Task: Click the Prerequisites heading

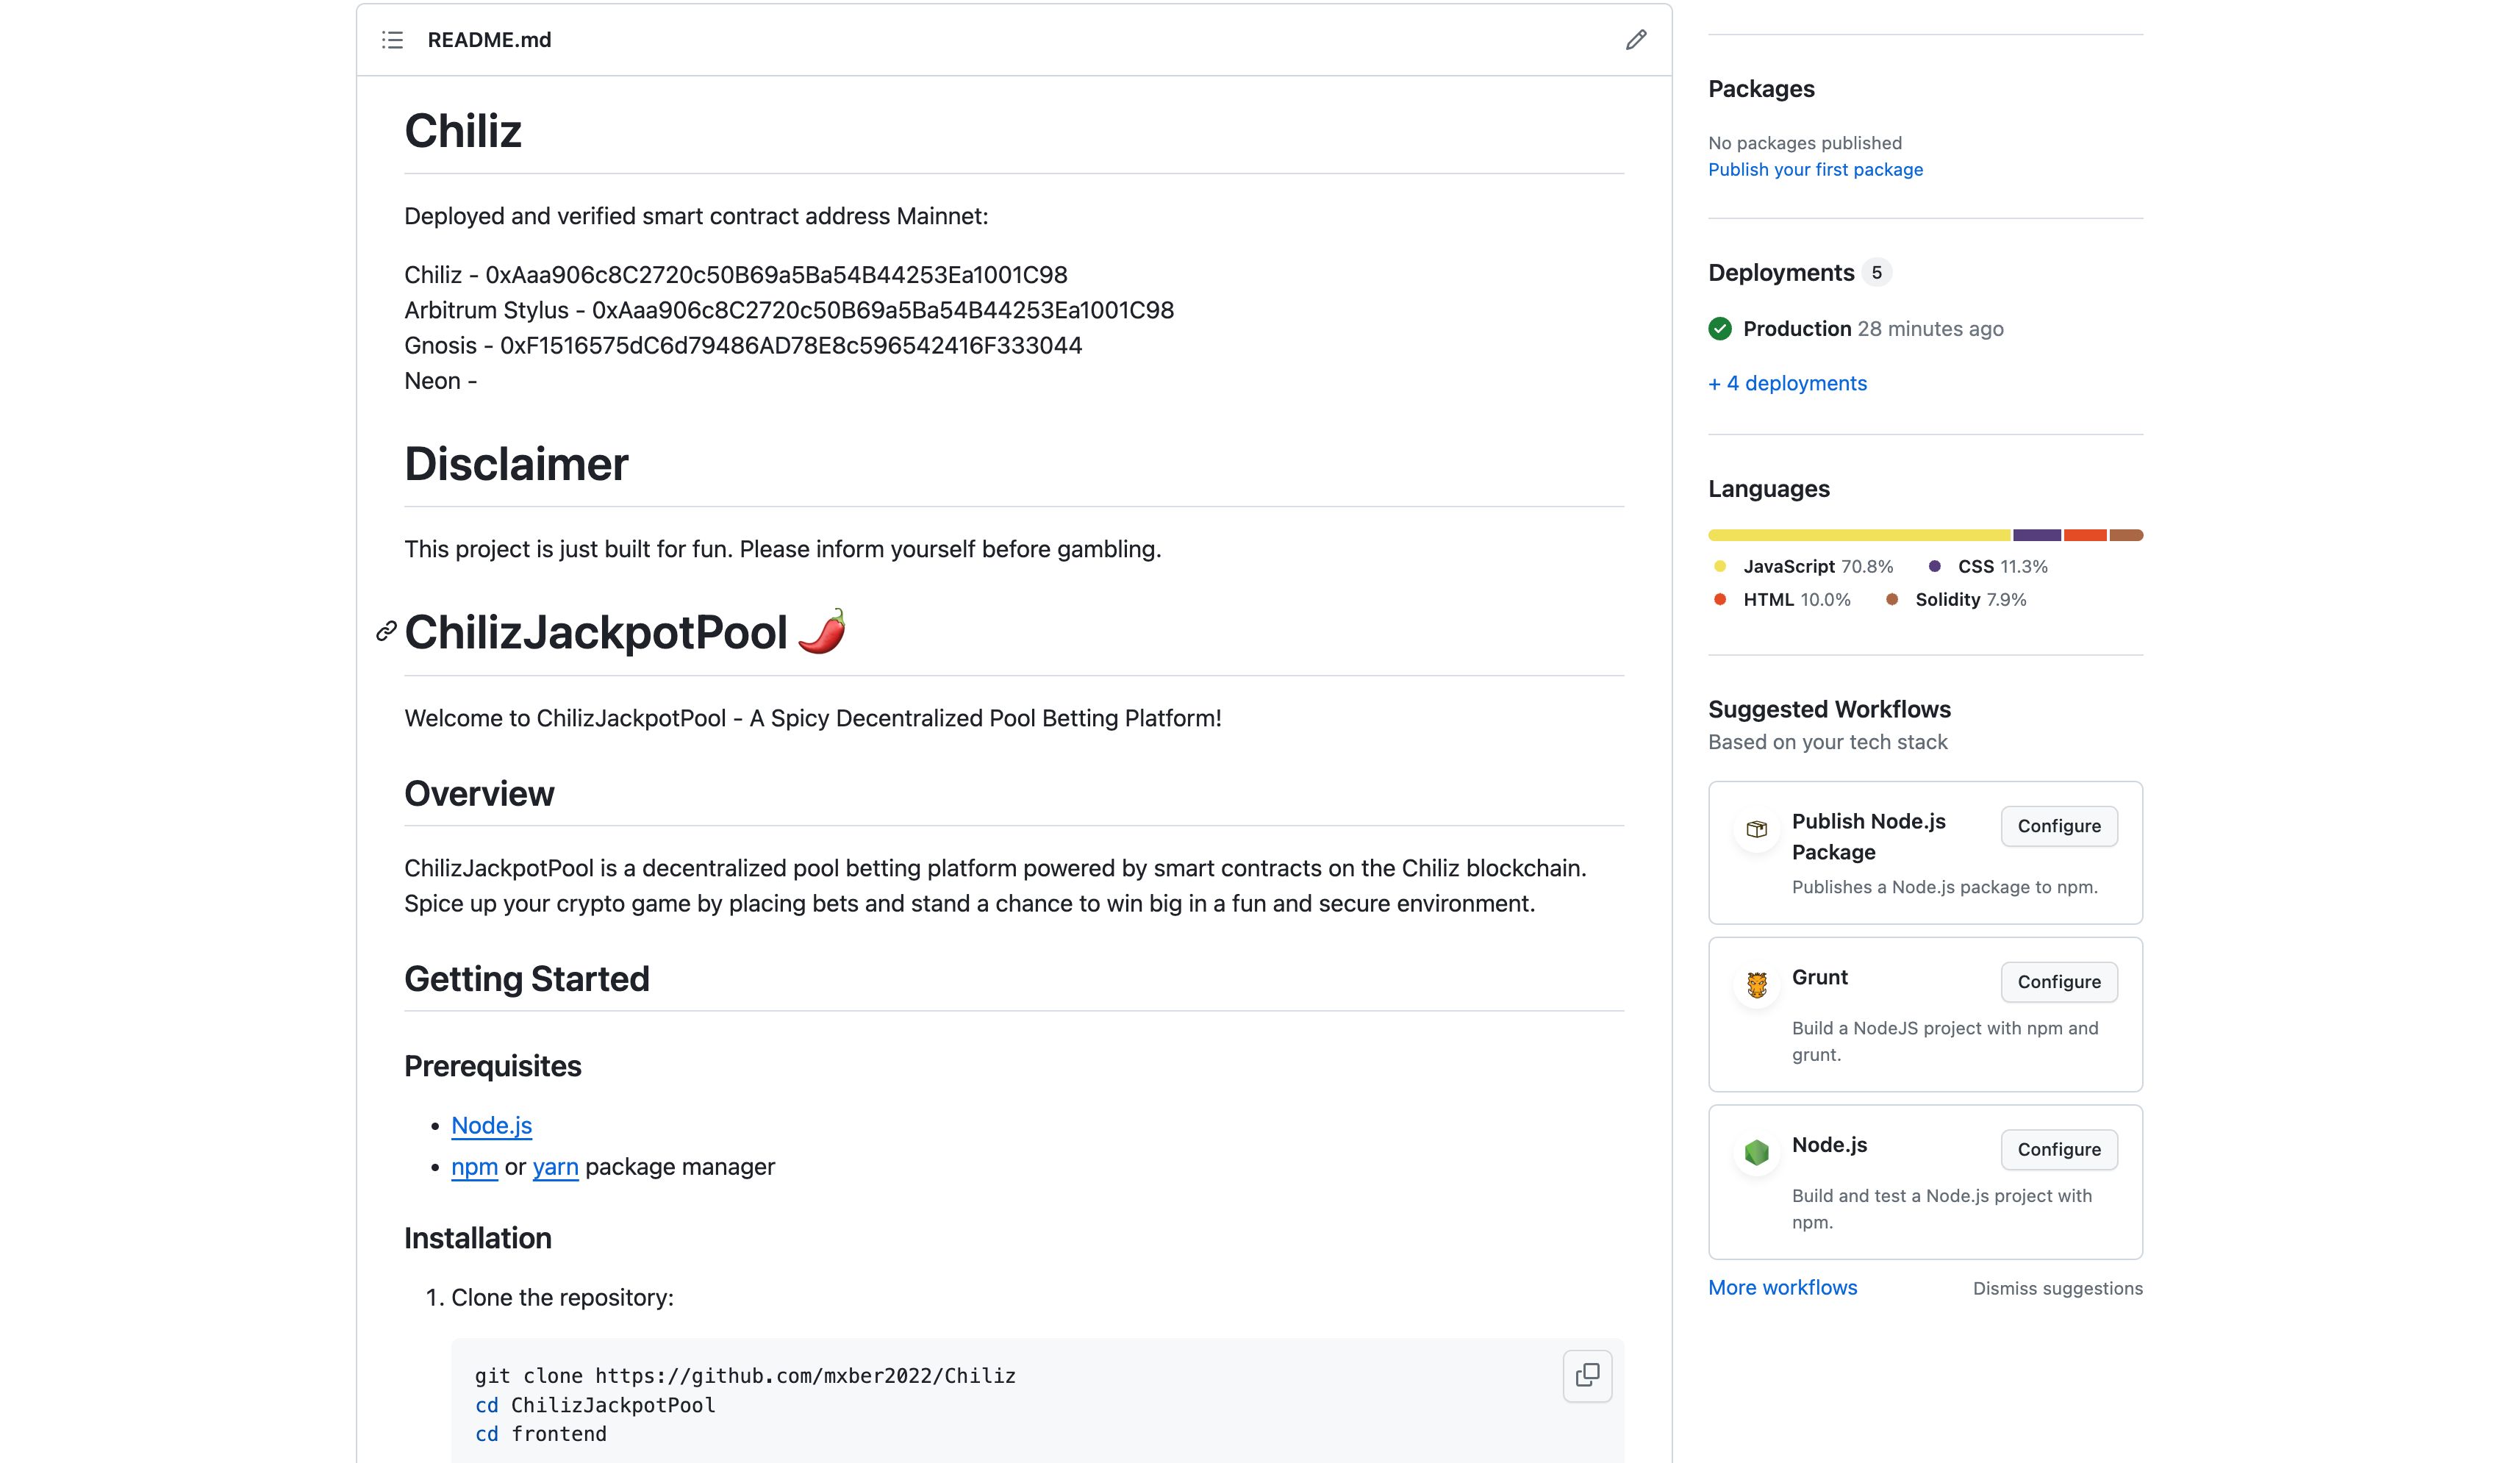Action: pos(492,1066)
